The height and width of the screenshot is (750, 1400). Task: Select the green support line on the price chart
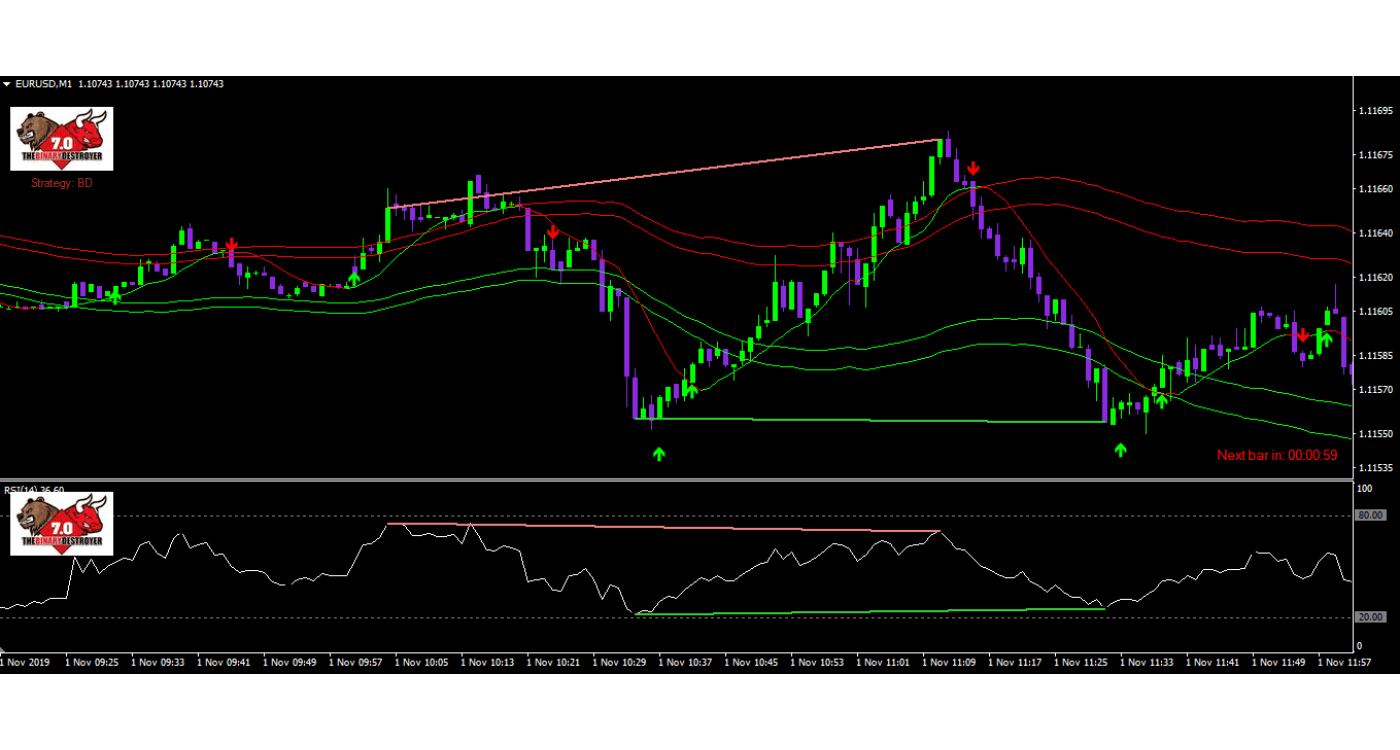pyautogui.click(x=871, y=421)
